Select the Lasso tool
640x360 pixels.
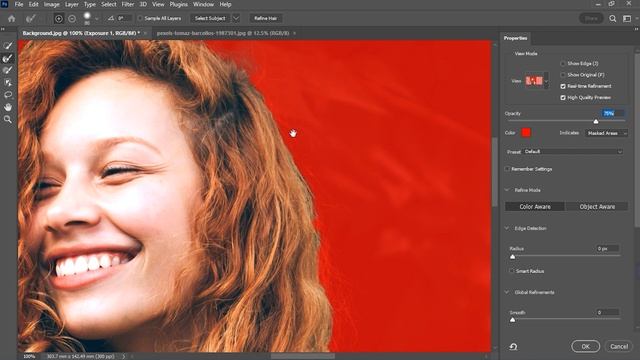click(8, 95)
